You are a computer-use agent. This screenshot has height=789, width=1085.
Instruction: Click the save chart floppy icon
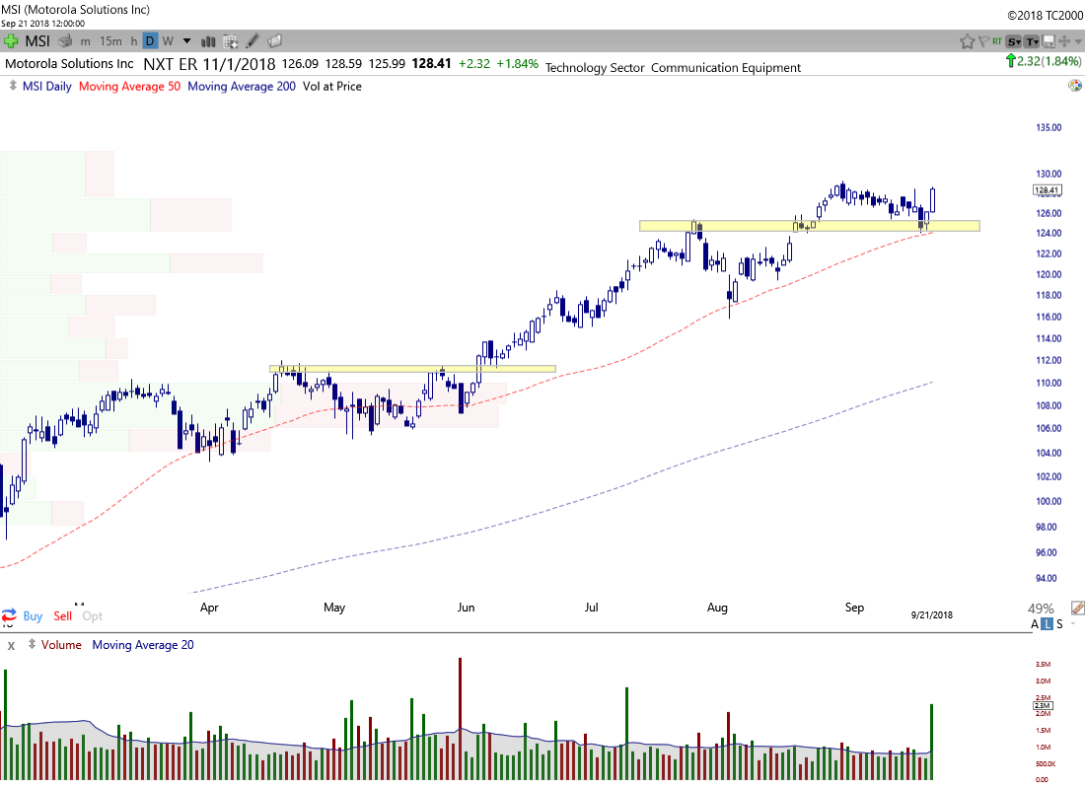[x=1048, y=41]
